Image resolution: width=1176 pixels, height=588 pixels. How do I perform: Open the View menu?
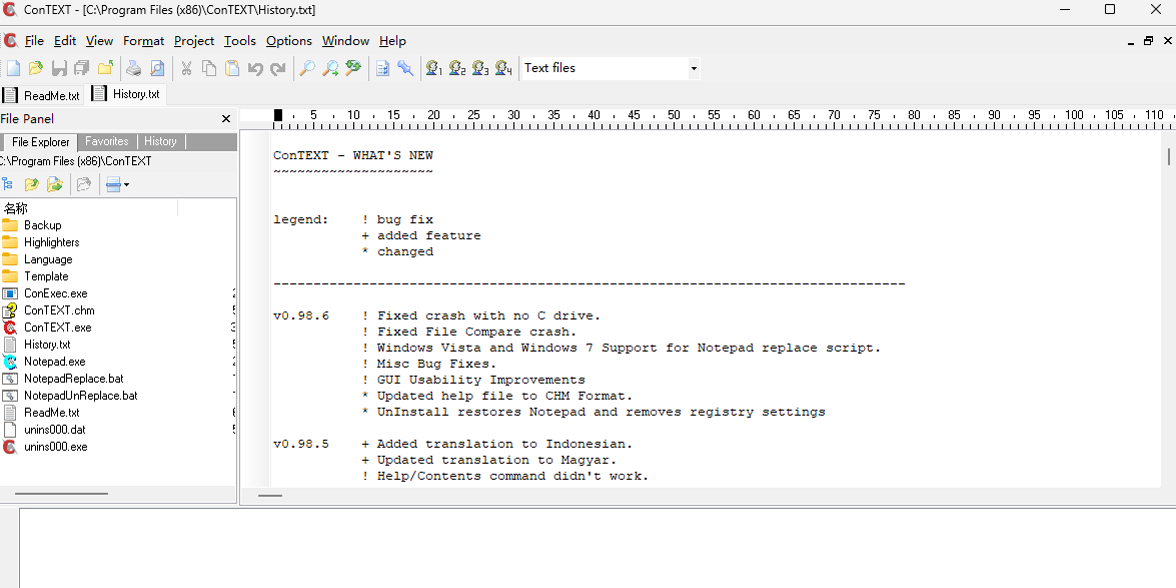pyautogui.click(x=99, y=41)
